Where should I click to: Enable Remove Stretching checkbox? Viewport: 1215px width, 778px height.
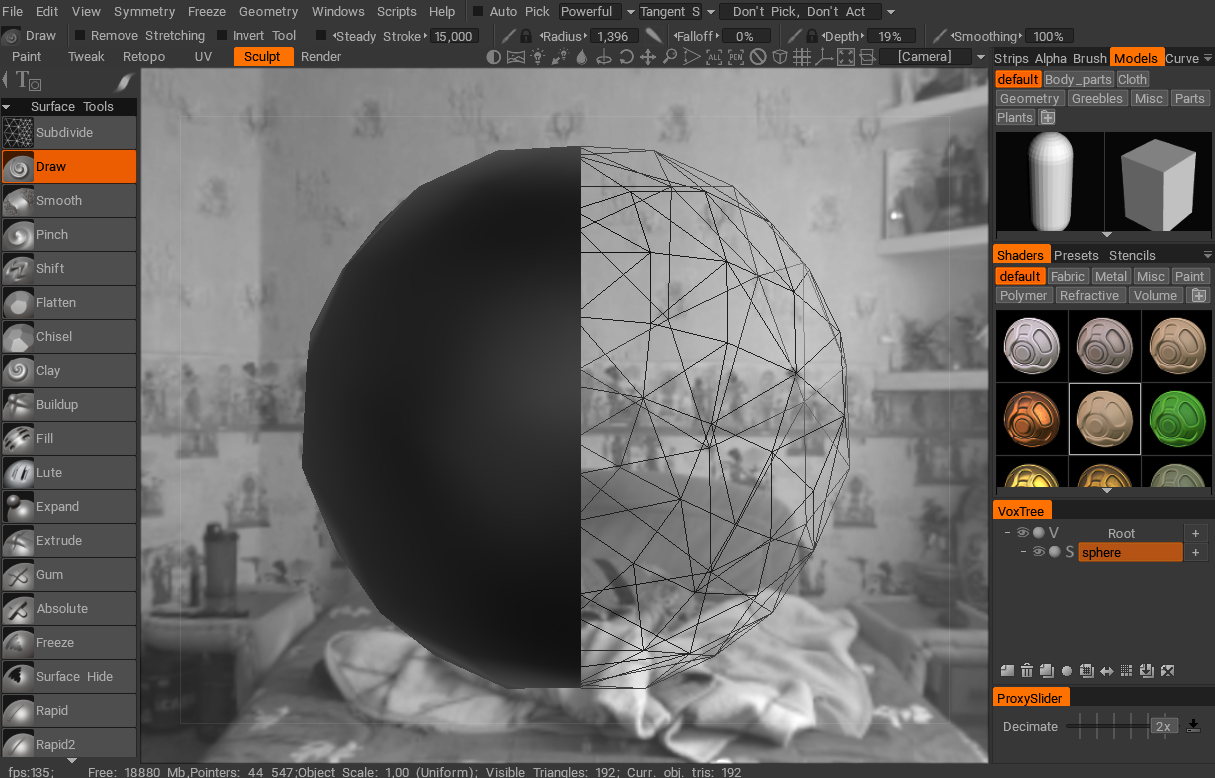(x=80, y=35)
